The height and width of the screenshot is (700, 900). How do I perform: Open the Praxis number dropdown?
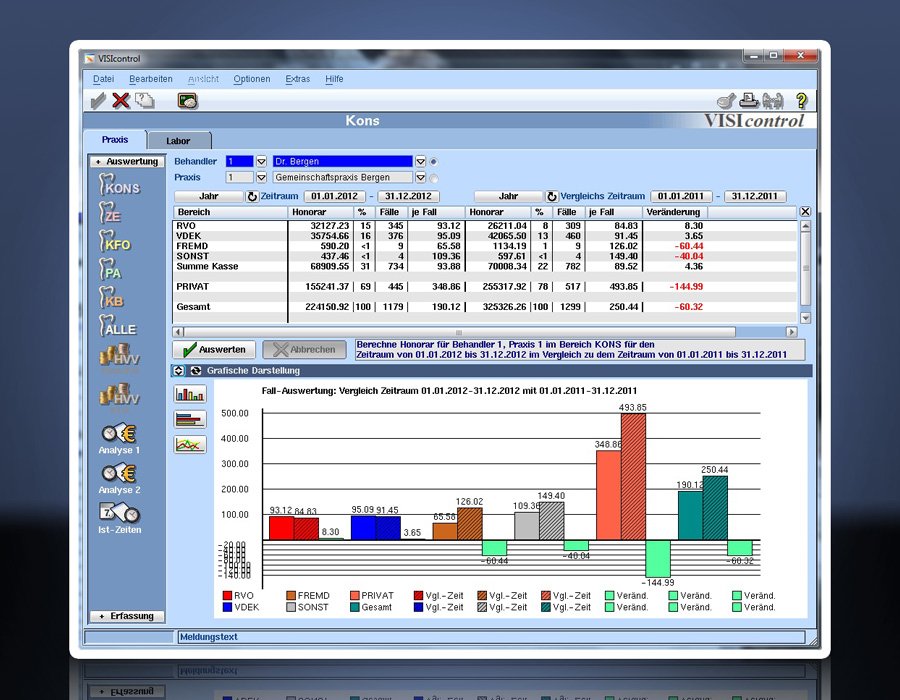[261, 177]
